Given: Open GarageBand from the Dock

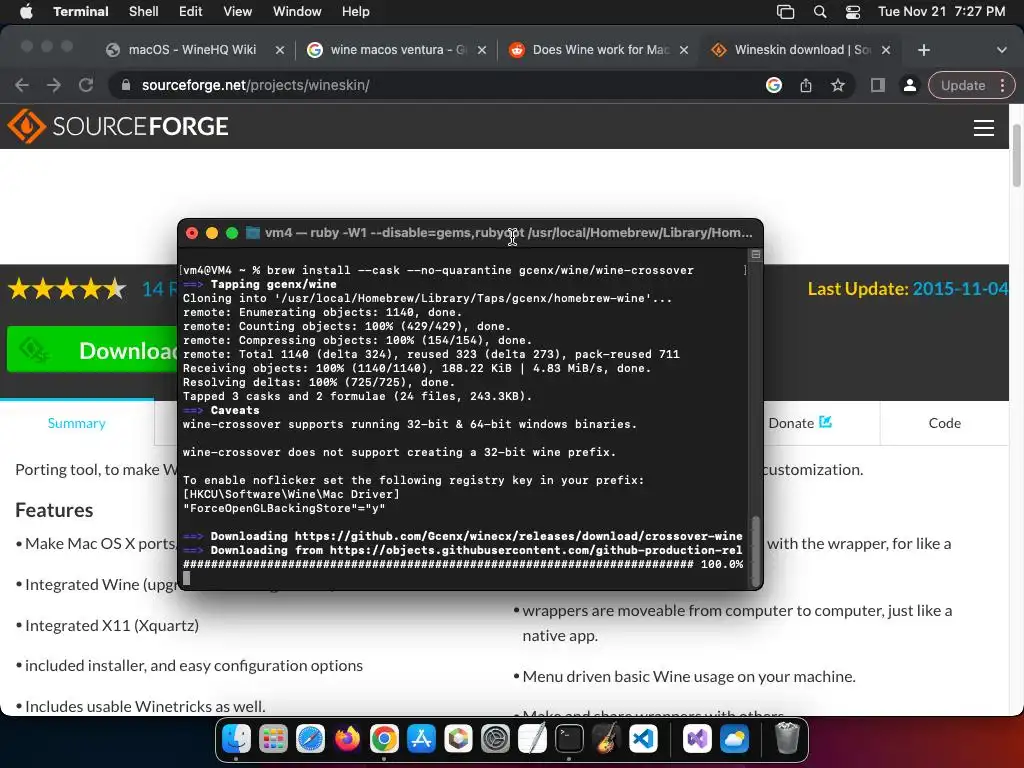Looking at the screenshot, I should coord(606,739).
